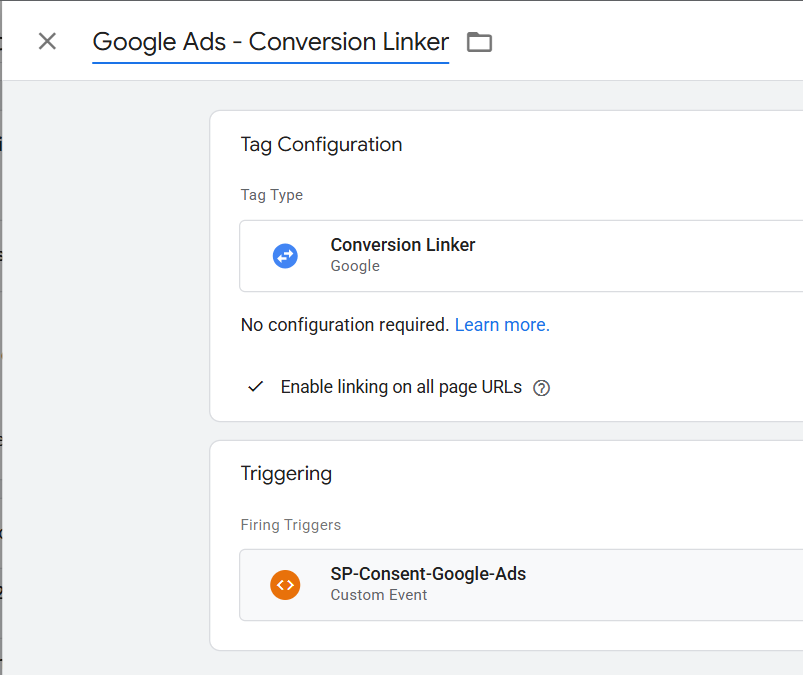The width and height of the screenshot is (803, 675).
Task: Click the Firing Triggers label
Action: point(291,525)
